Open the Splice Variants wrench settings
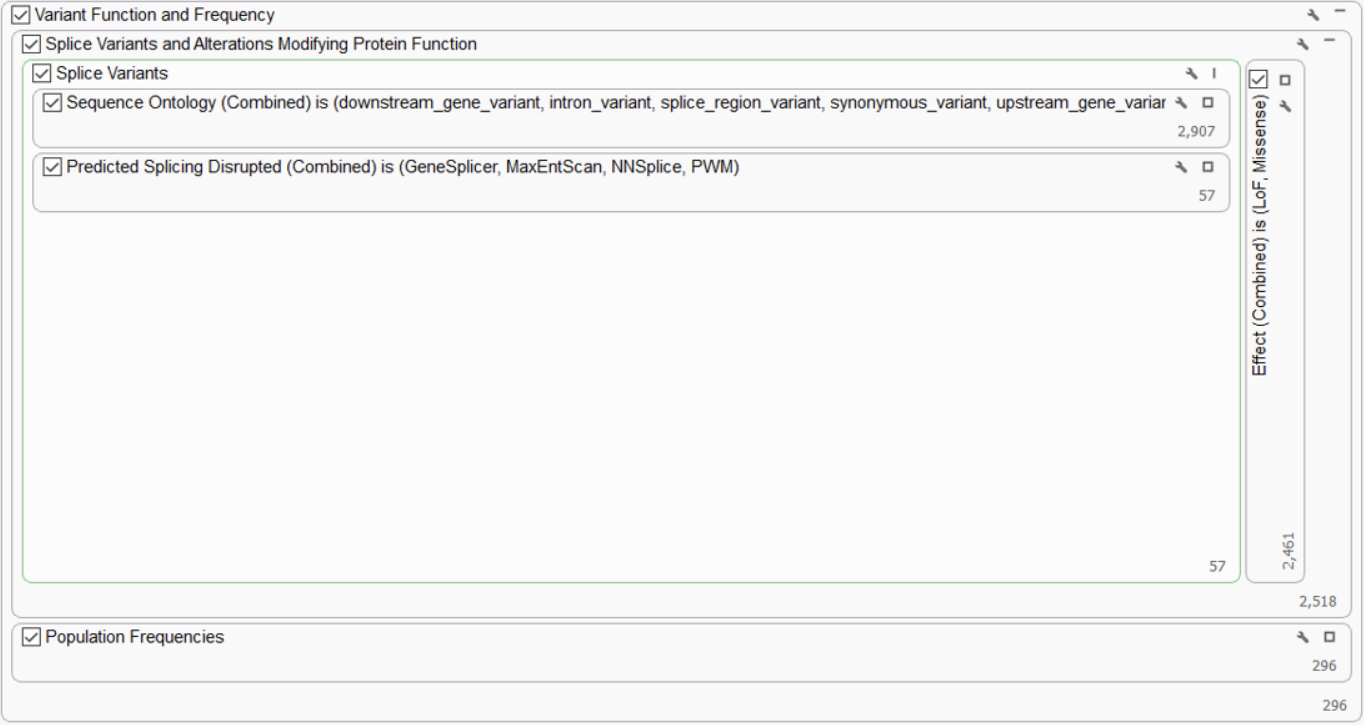 point(1192,74)
